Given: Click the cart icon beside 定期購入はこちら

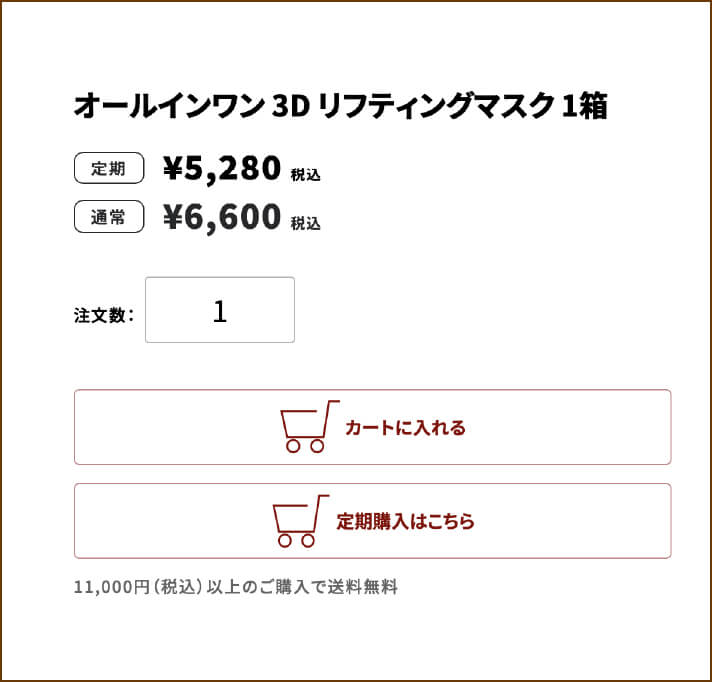Looking at the screenshot, I should 299,521.
